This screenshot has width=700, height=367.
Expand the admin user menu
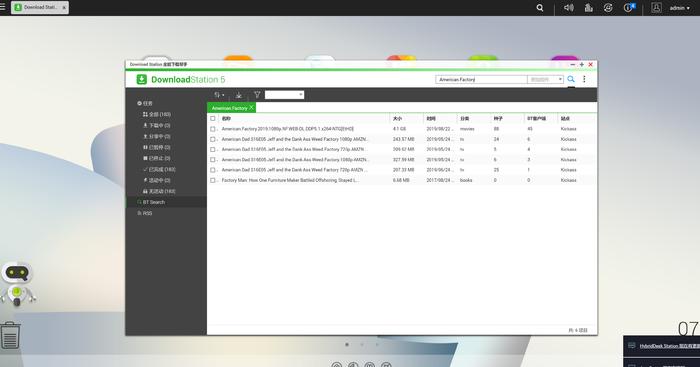(679, 8)
